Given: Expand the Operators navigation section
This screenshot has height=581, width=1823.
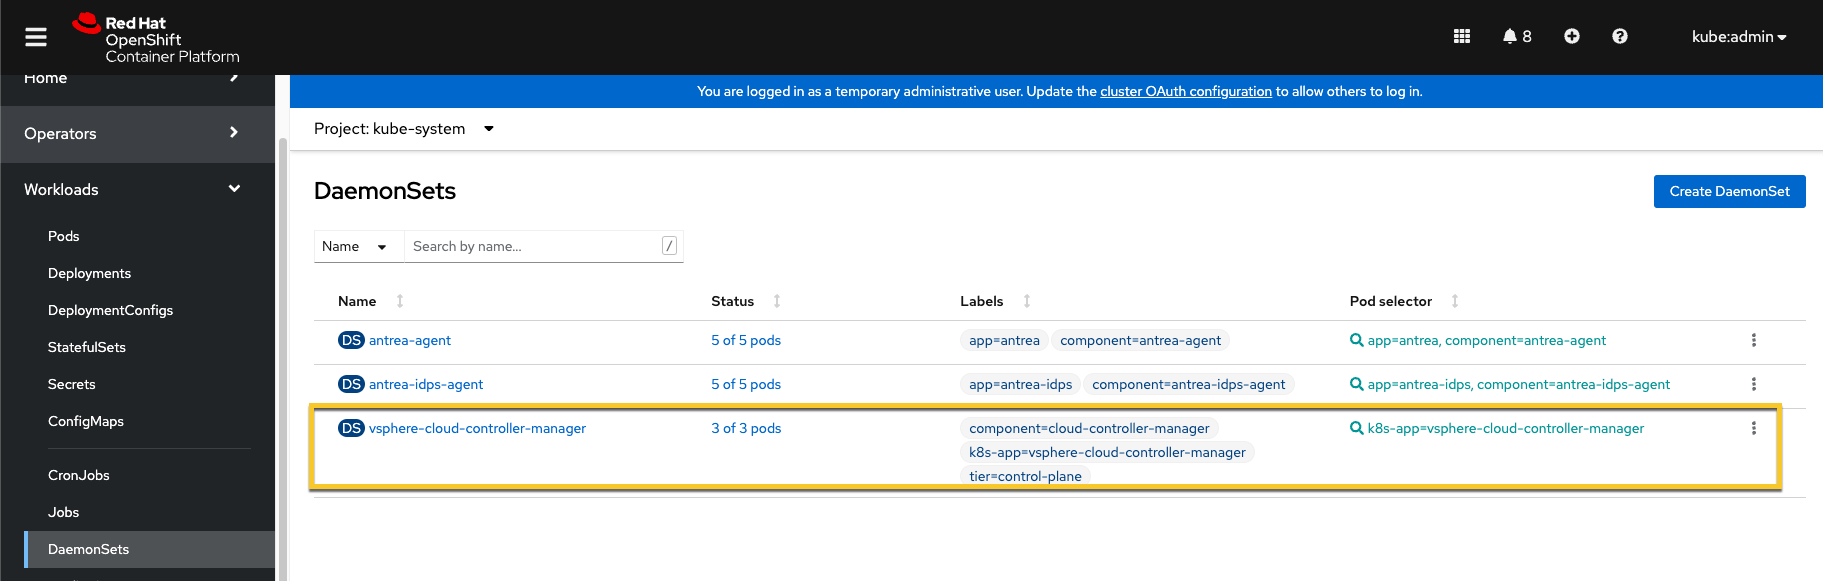Looking at the screenshot, I should pyautogui.click(x=137, y=134).
